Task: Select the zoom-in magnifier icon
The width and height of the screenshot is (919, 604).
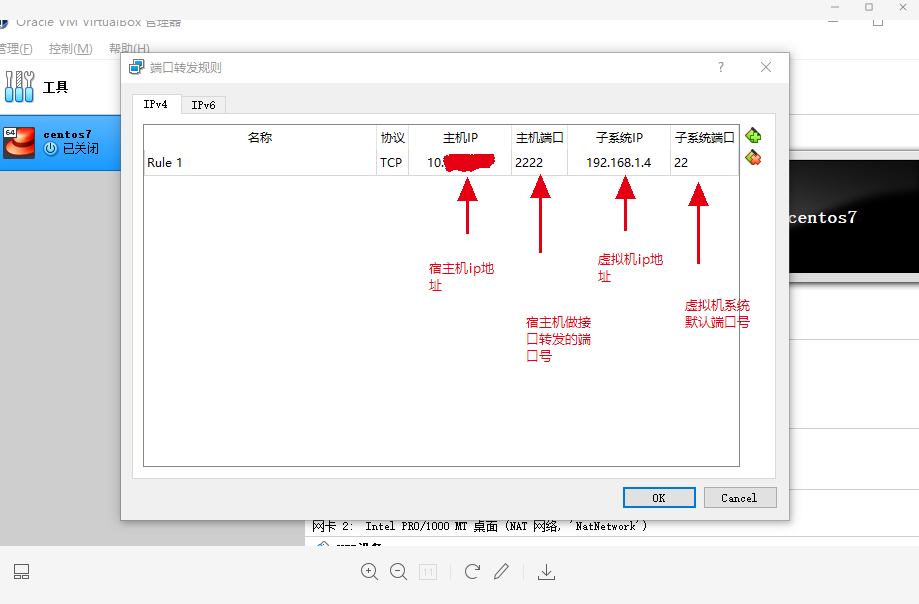Action: 369,571
